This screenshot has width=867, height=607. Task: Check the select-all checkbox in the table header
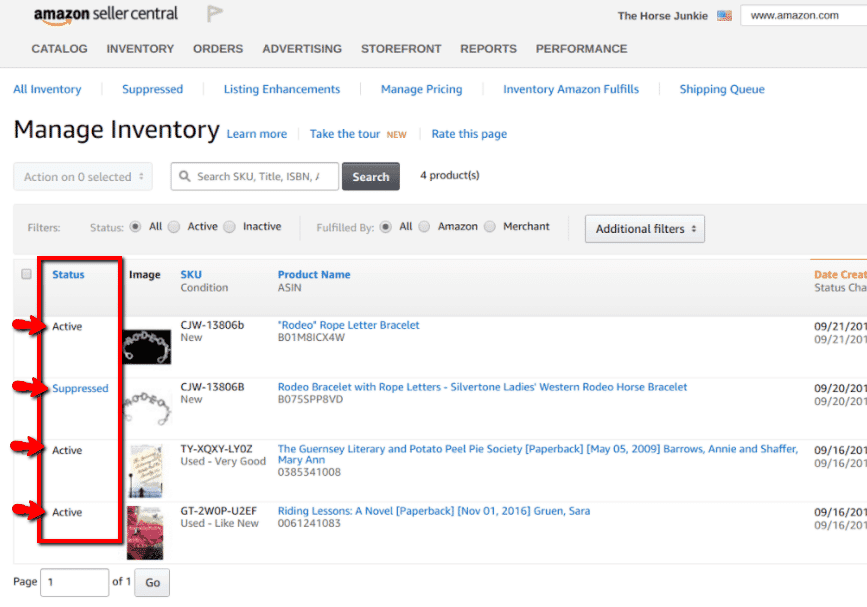click(x=25, y=273)
